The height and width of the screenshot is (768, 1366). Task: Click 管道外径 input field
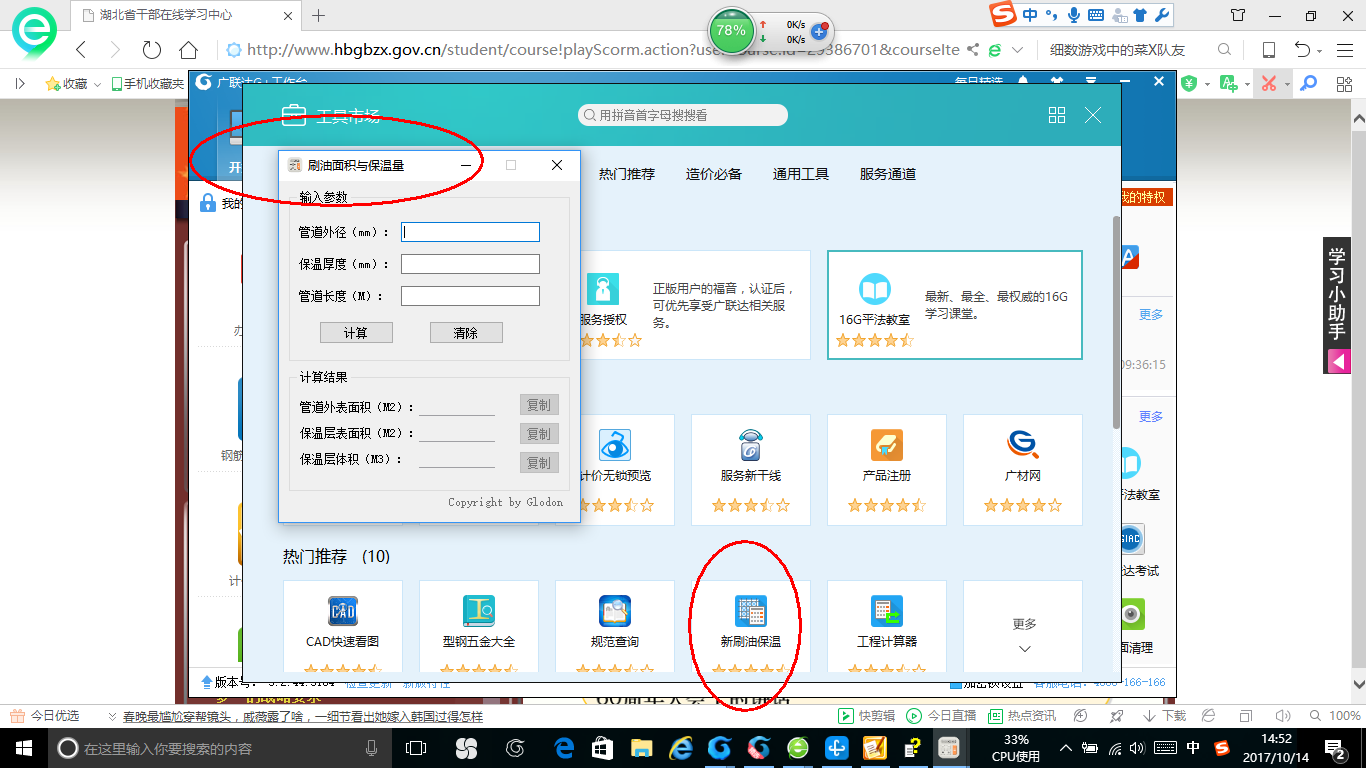tap(470, 232)
